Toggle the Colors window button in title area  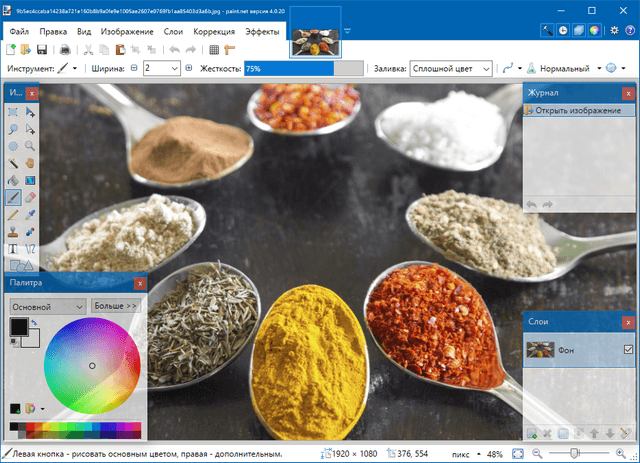(594, 32)
